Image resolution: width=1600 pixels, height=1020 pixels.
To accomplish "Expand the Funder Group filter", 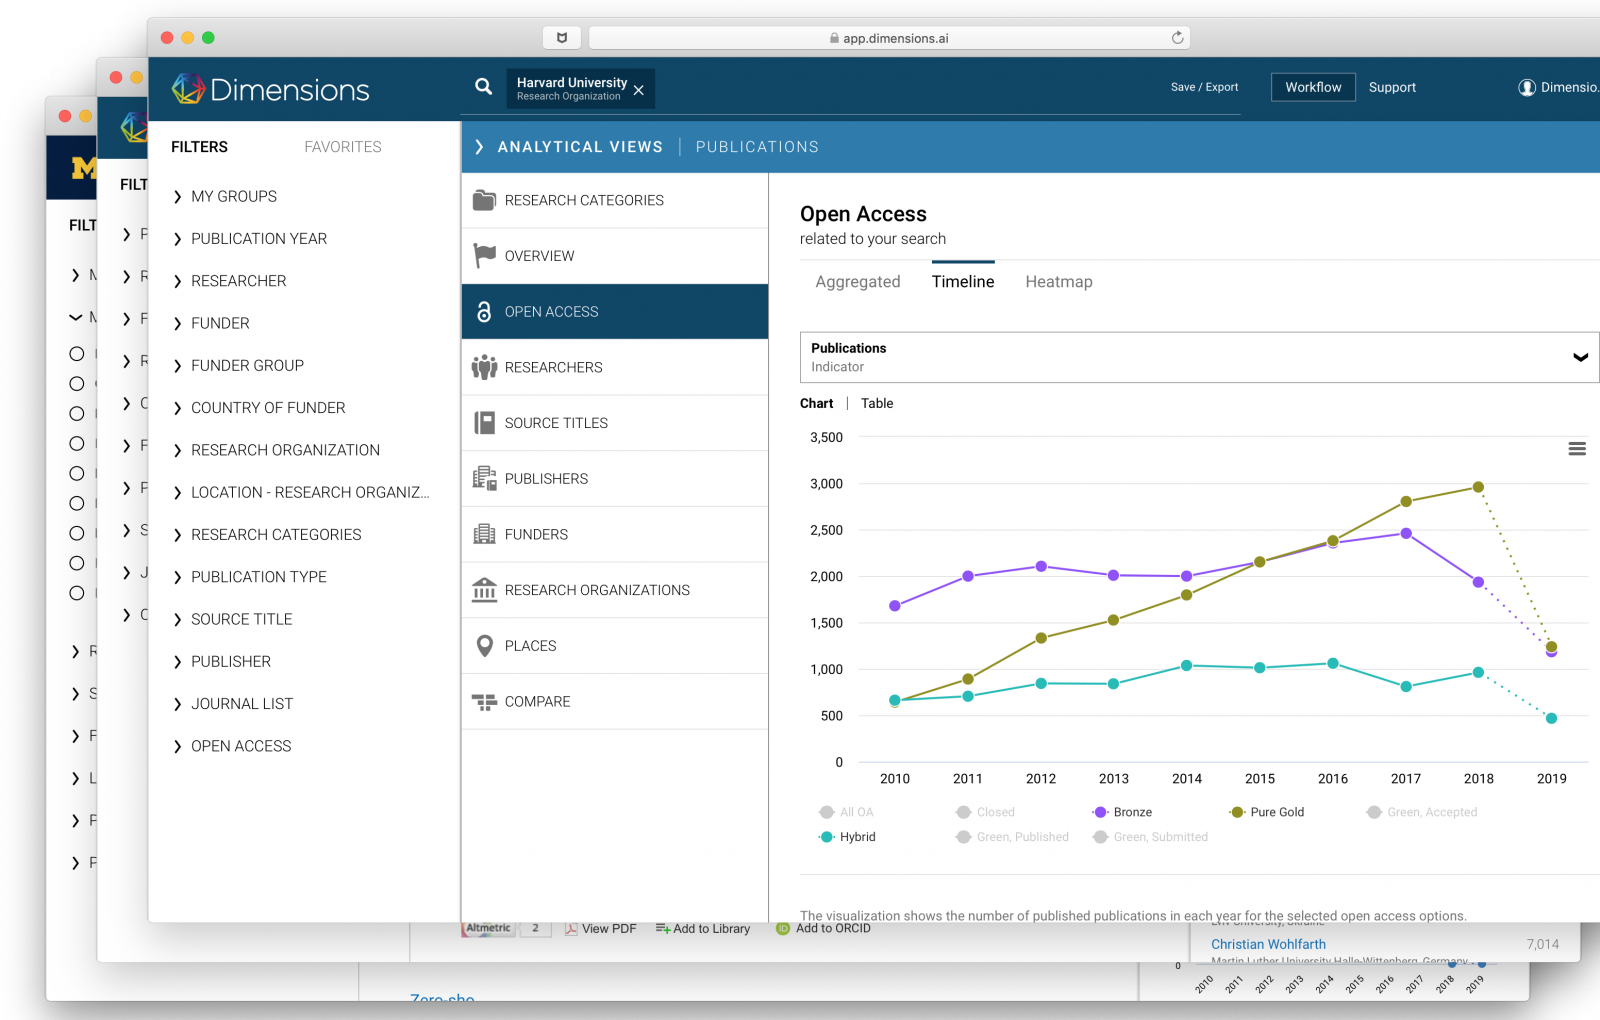I will (x=247, y=366).
